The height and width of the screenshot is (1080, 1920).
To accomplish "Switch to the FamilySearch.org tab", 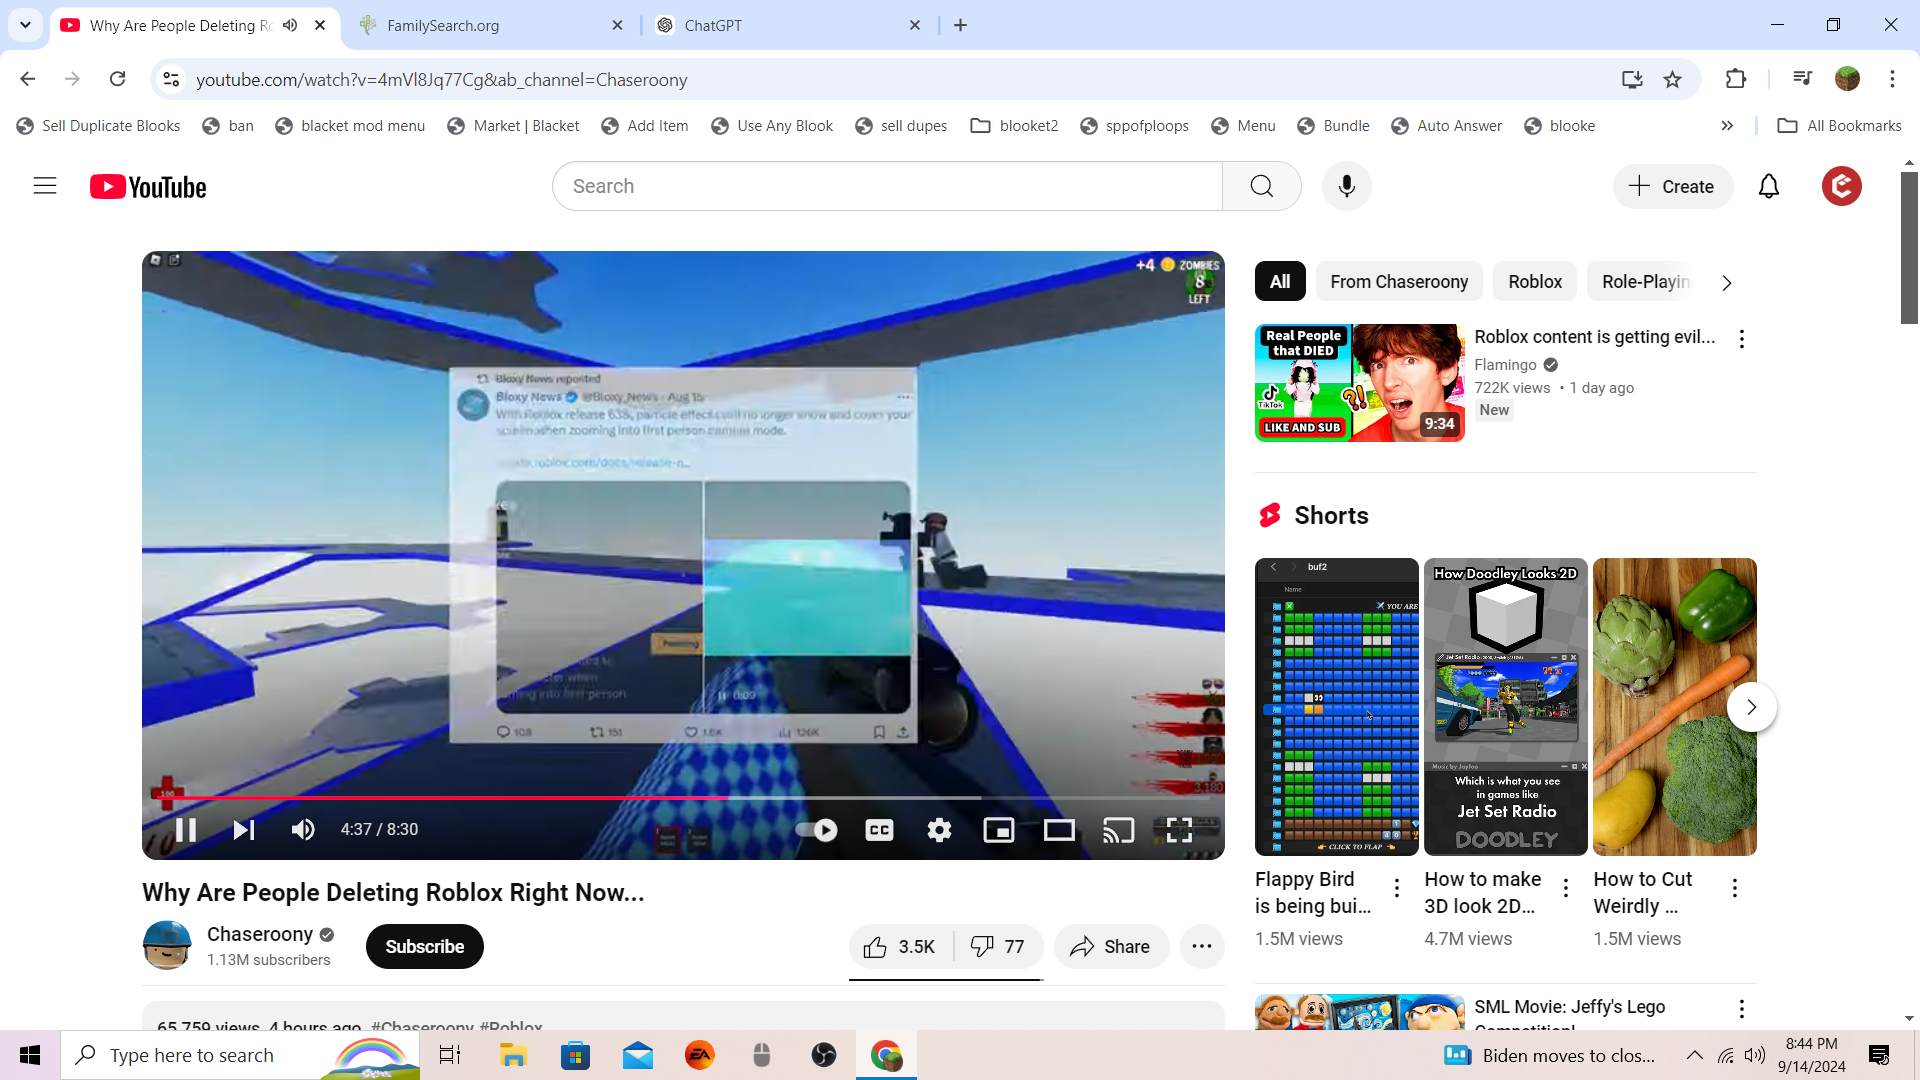I will [490, 25].
